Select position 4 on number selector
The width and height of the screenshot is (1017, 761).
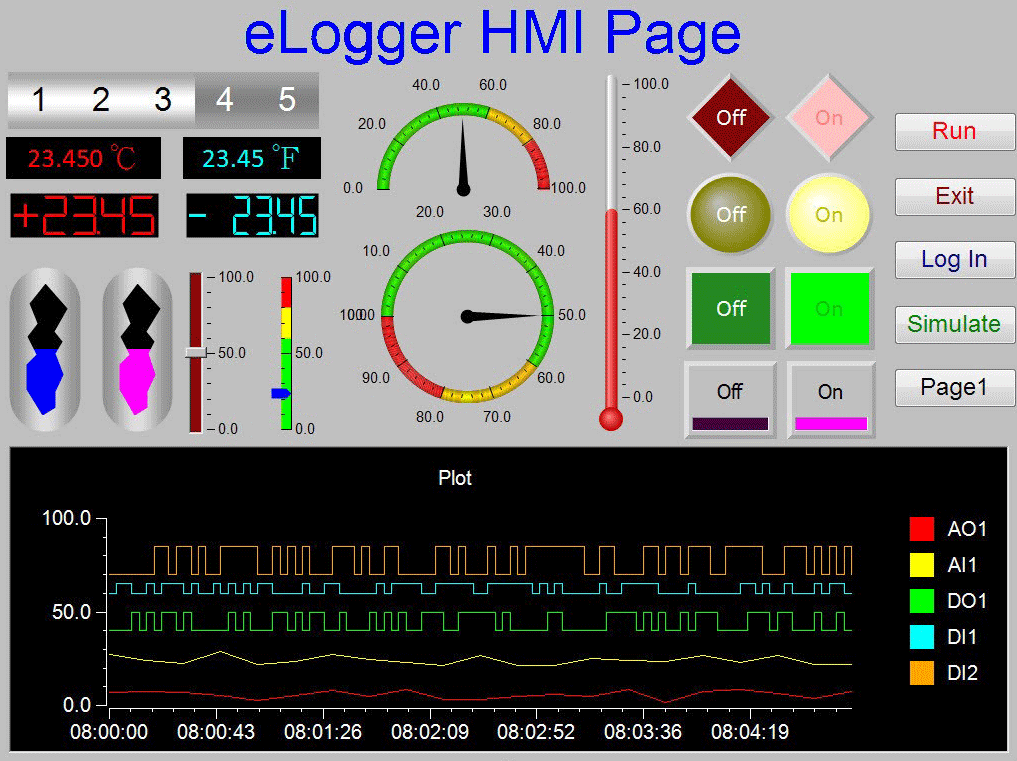pos(225,100)
